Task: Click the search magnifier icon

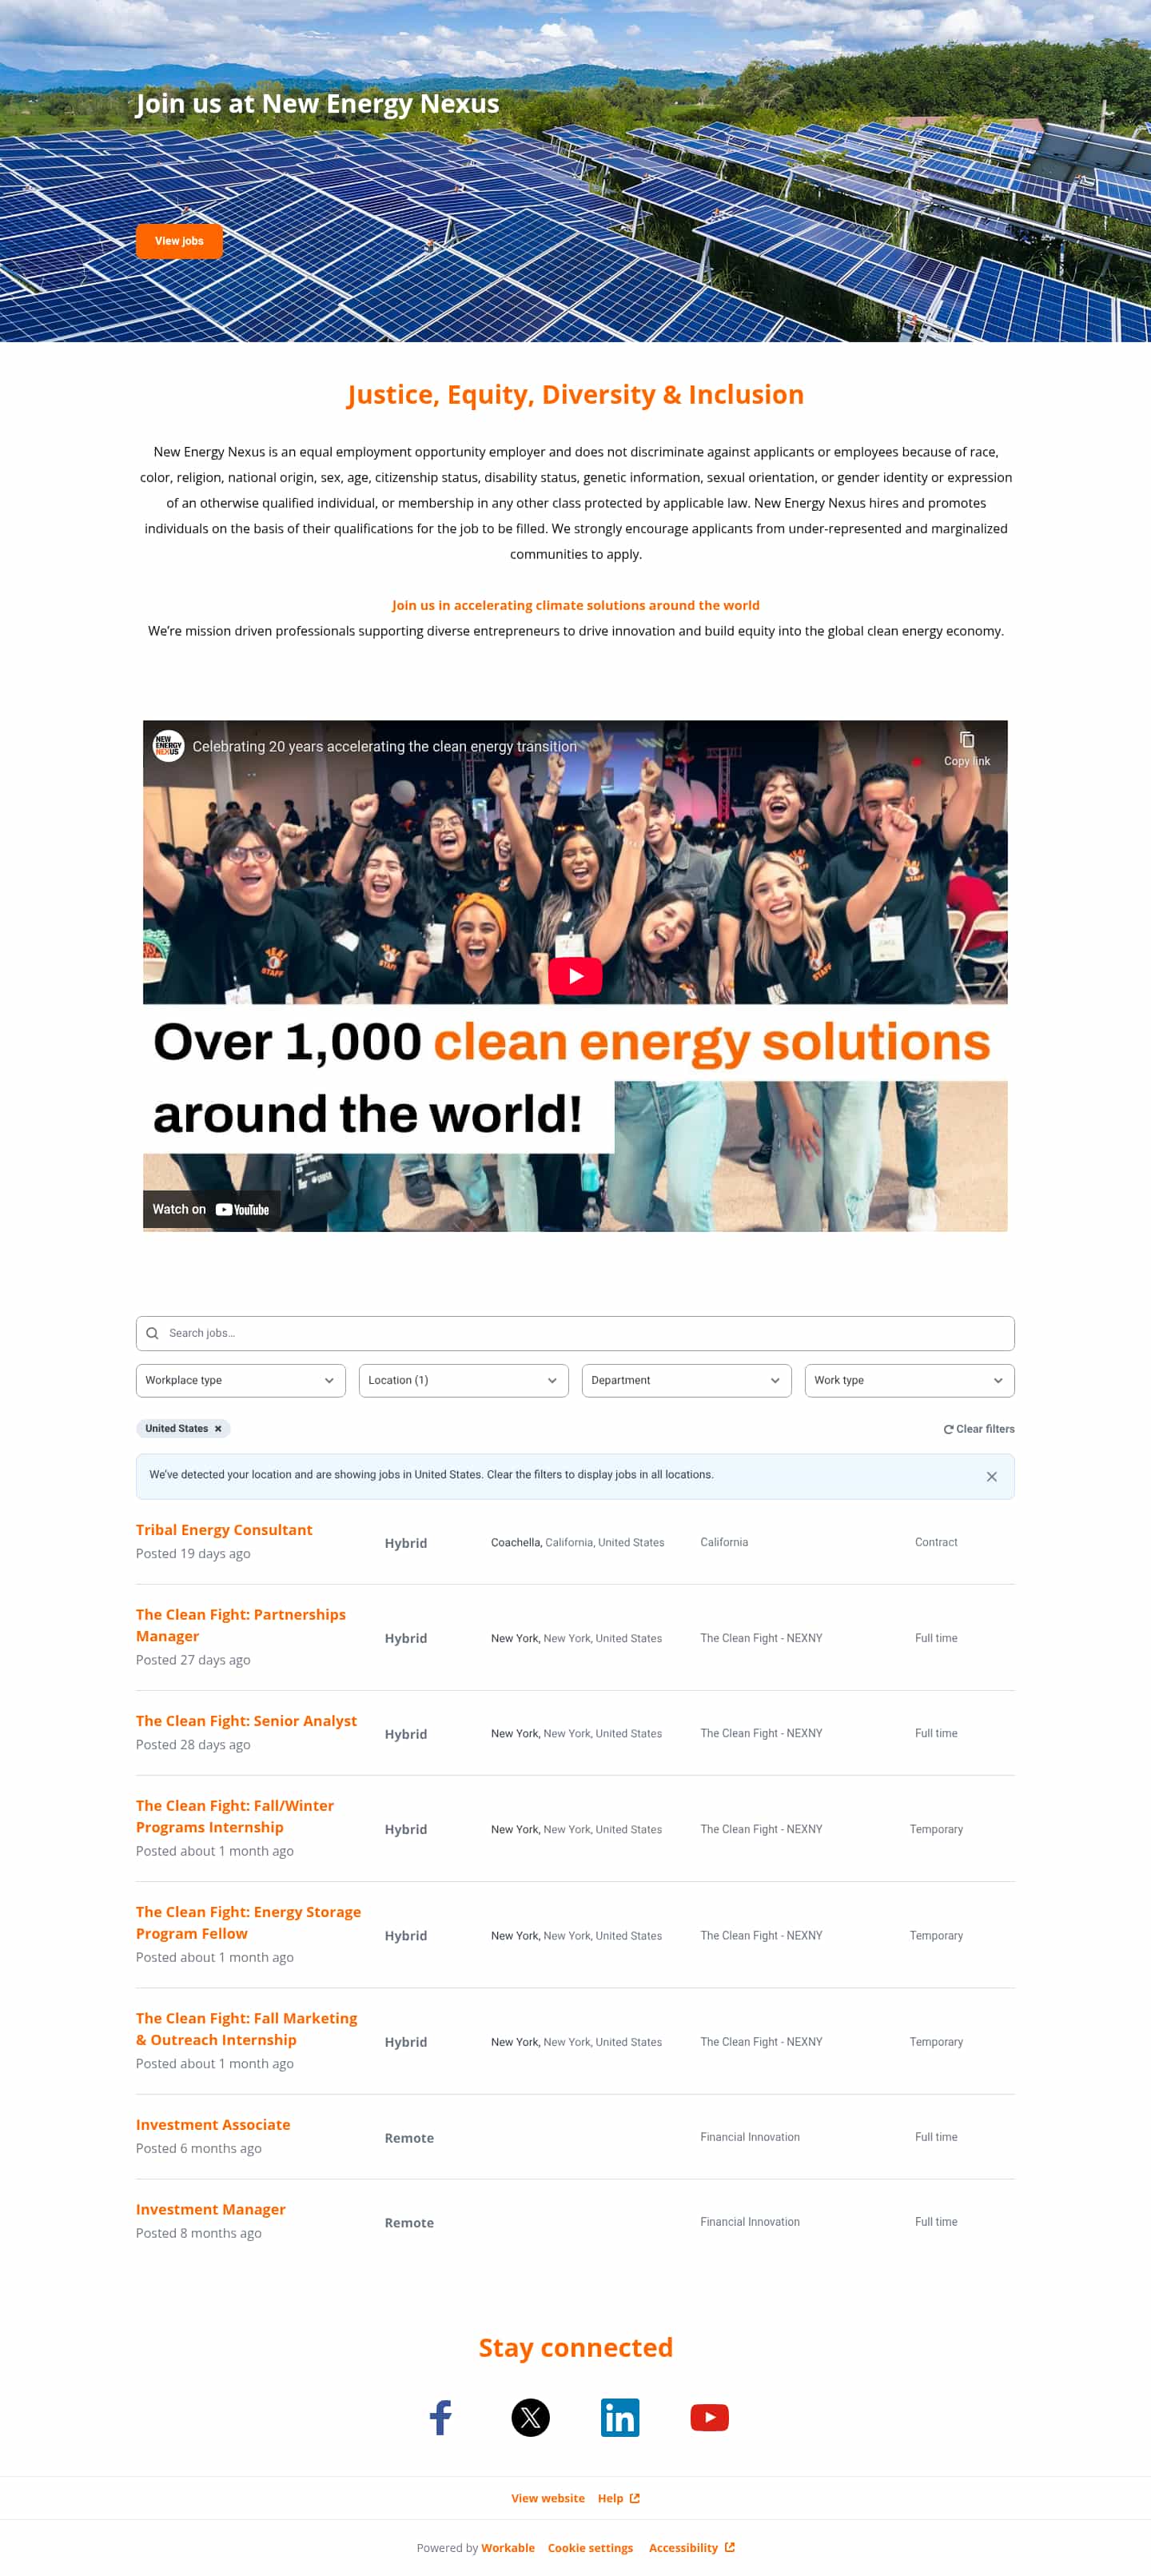Action: (x=152, y=1333)
